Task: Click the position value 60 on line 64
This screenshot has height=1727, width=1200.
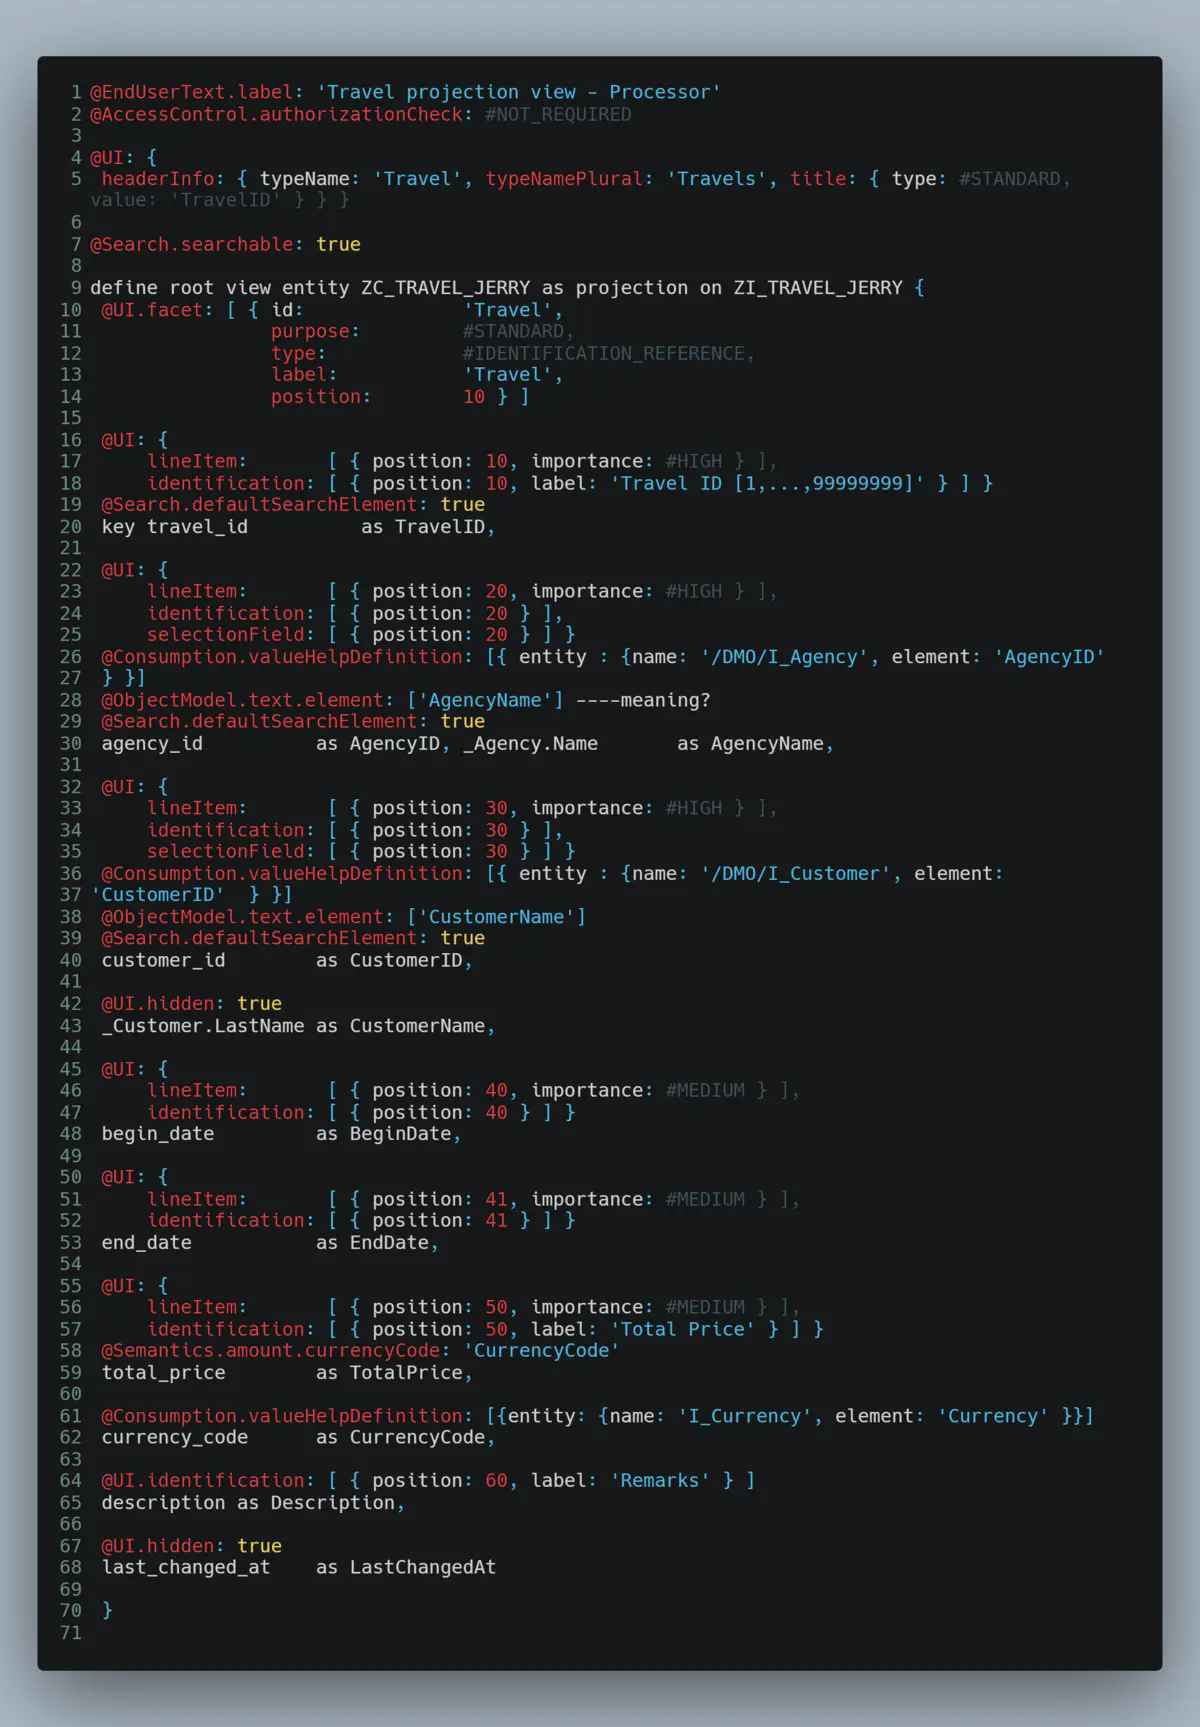Action: click(x=496, y=1481)
